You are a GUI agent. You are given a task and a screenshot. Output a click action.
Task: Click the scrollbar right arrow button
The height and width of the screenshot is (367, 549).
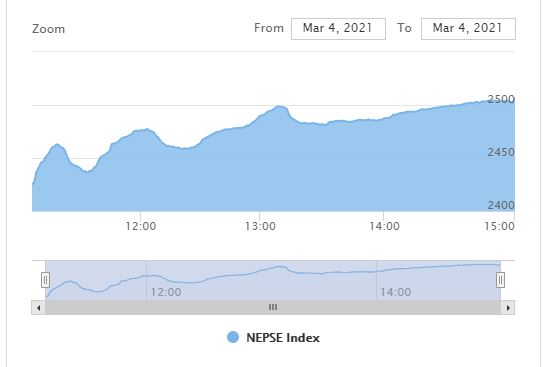(x=508, y=308)
